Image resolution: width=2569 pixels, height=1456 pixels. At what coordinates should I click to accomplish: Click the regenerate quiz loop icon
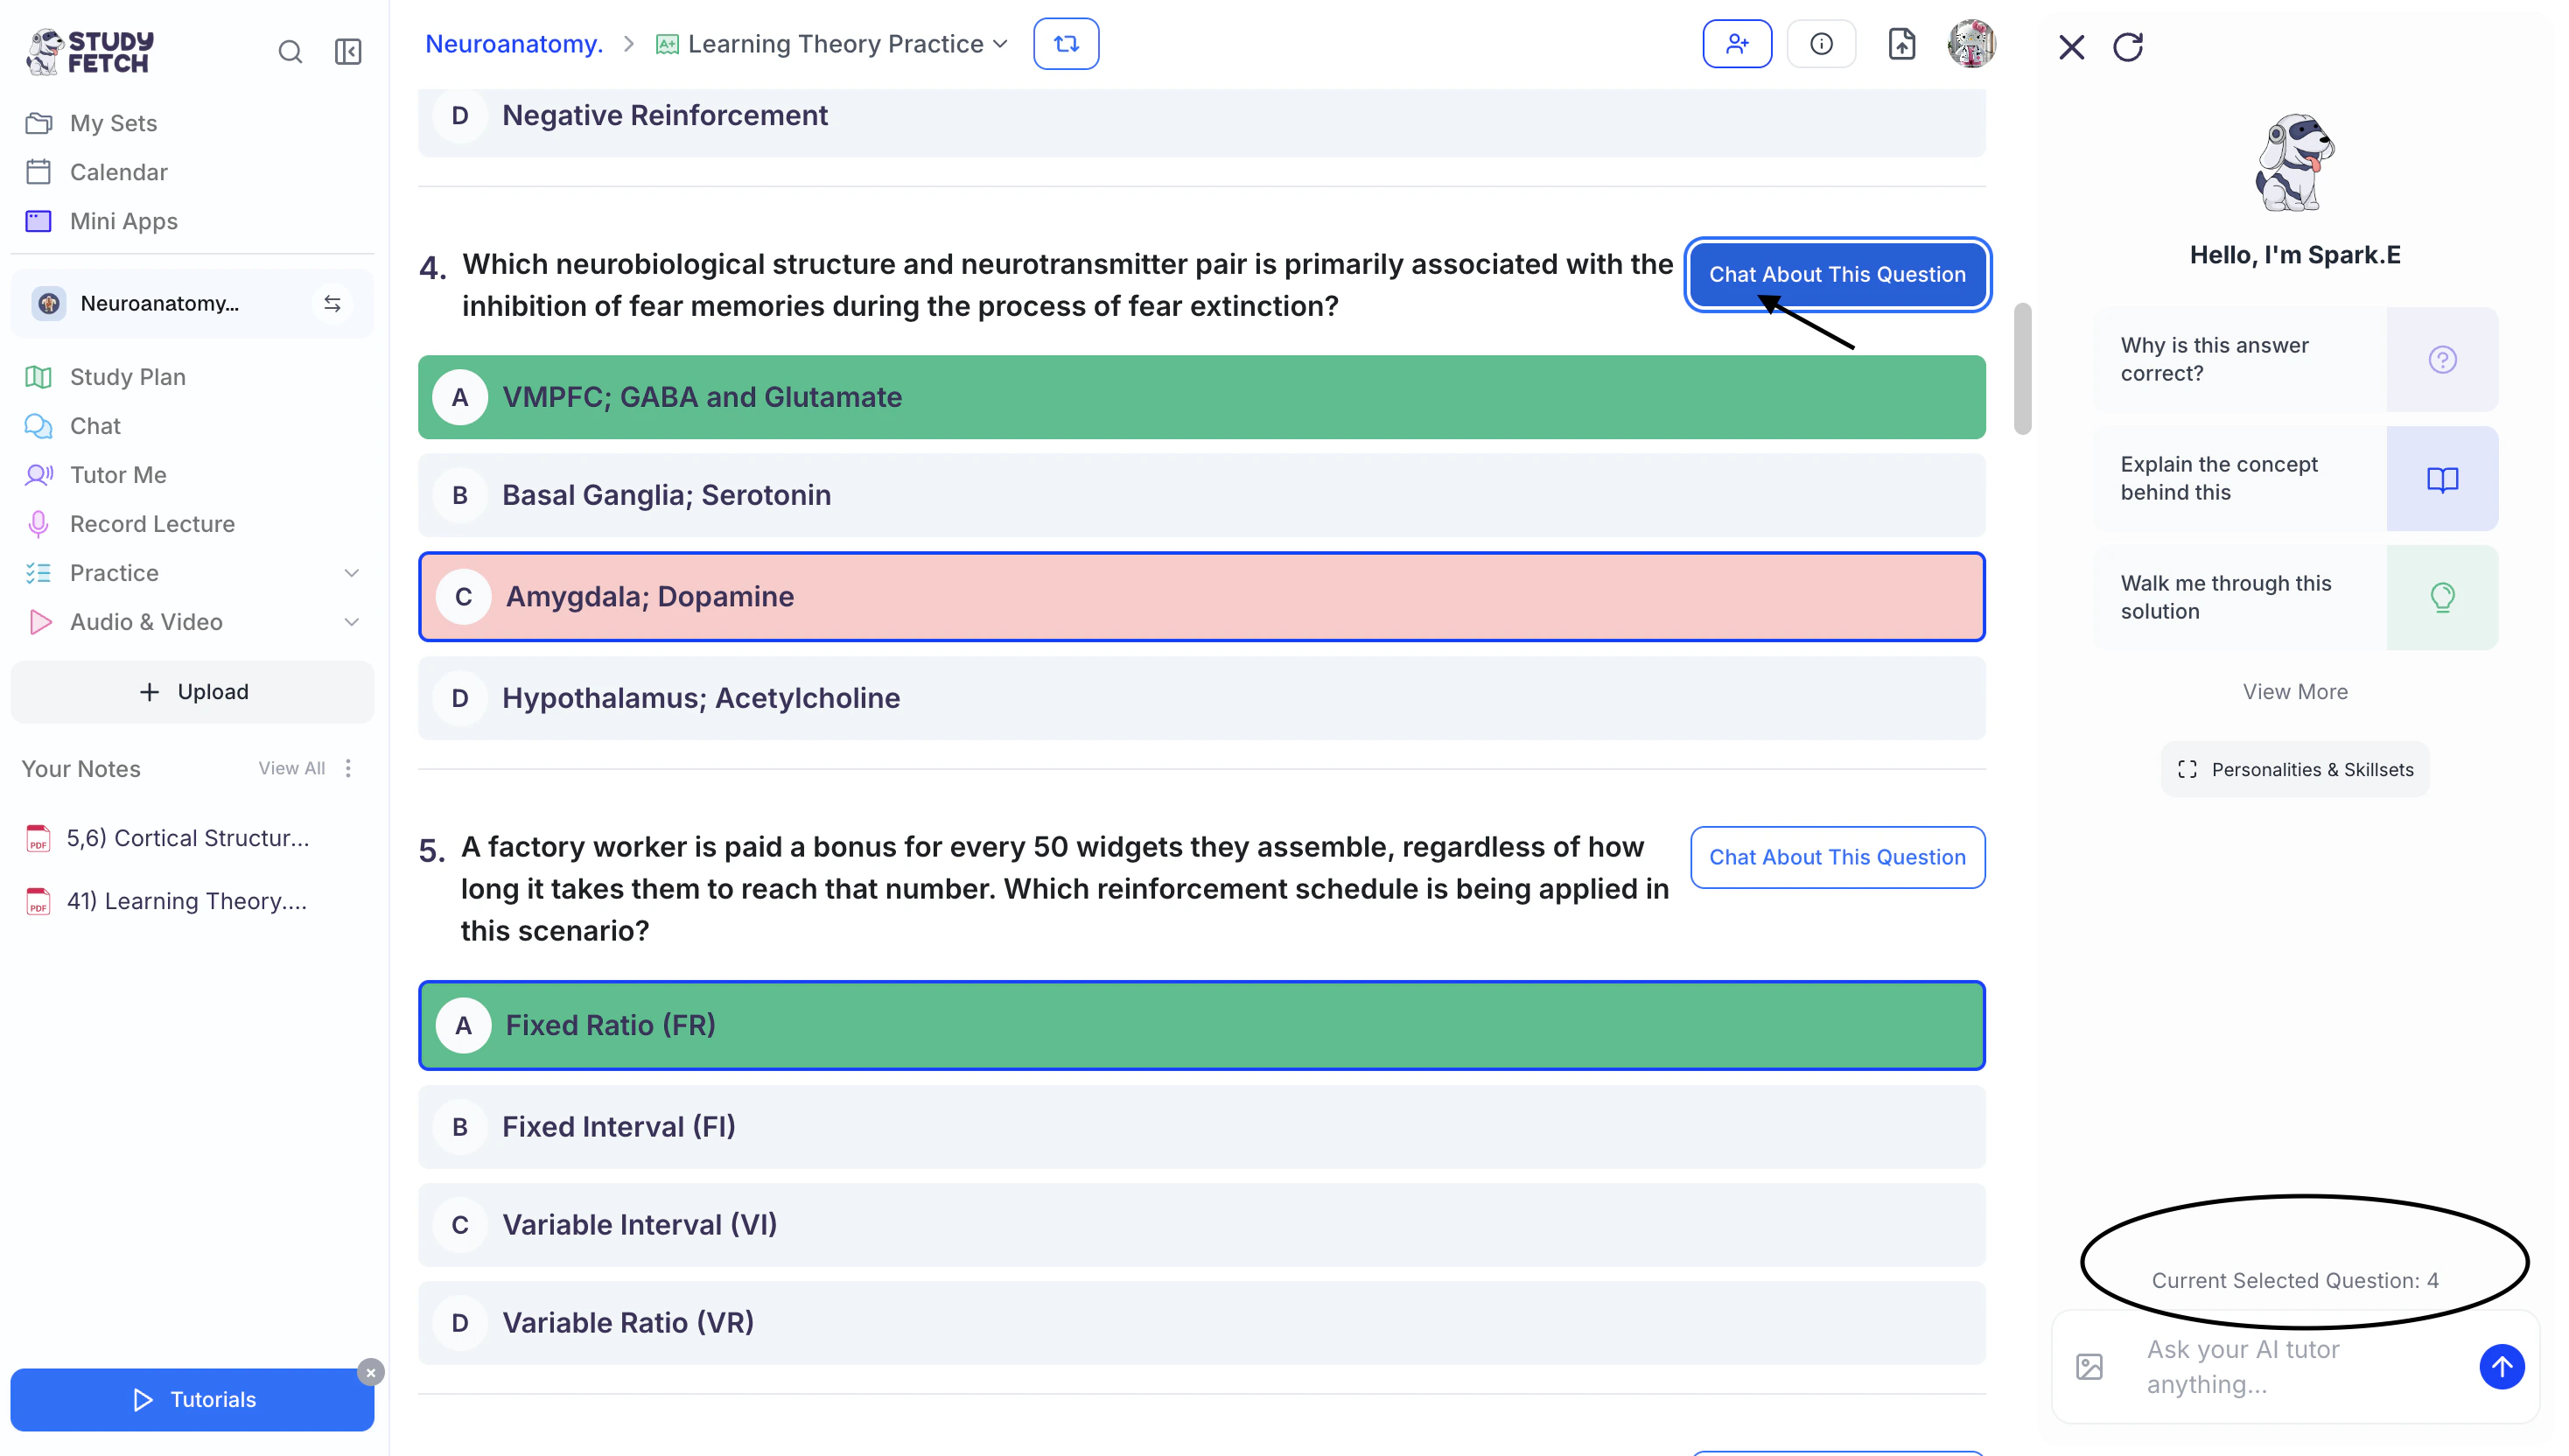tap(1066, 44)
